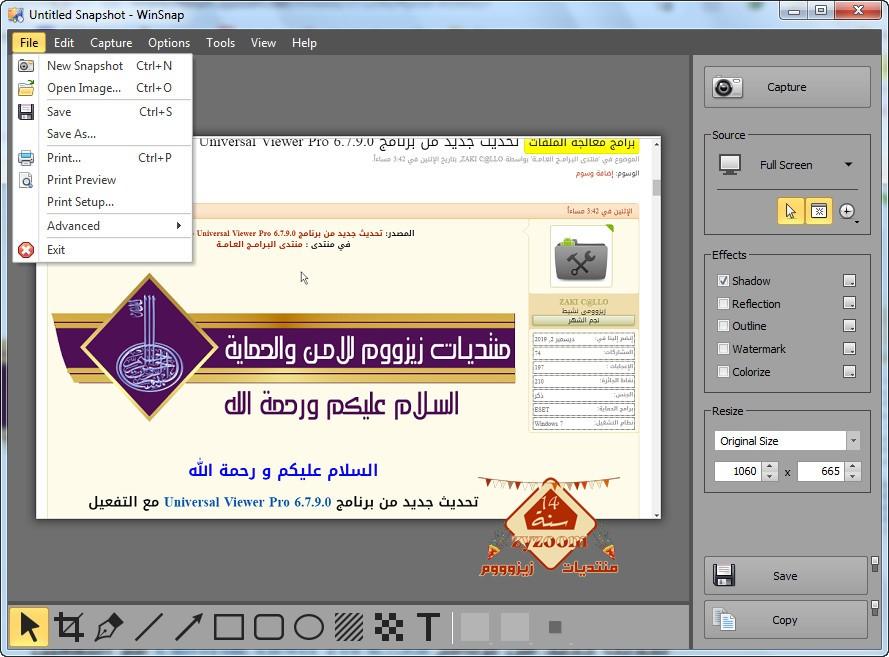The width and height of the screenshot is (889, 657).
Task: Click the snapshot preview vertical scrollbar
Action: [657, 329]
